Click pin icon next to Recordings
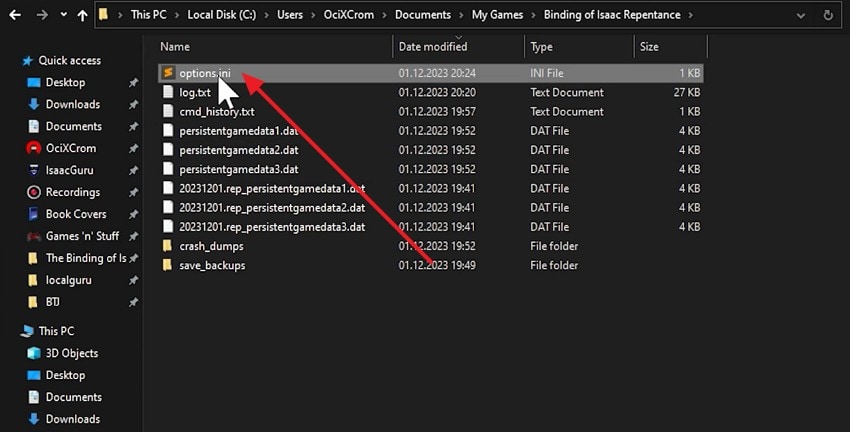The height and width of the screenshot is (432, 850). [133, 192]
